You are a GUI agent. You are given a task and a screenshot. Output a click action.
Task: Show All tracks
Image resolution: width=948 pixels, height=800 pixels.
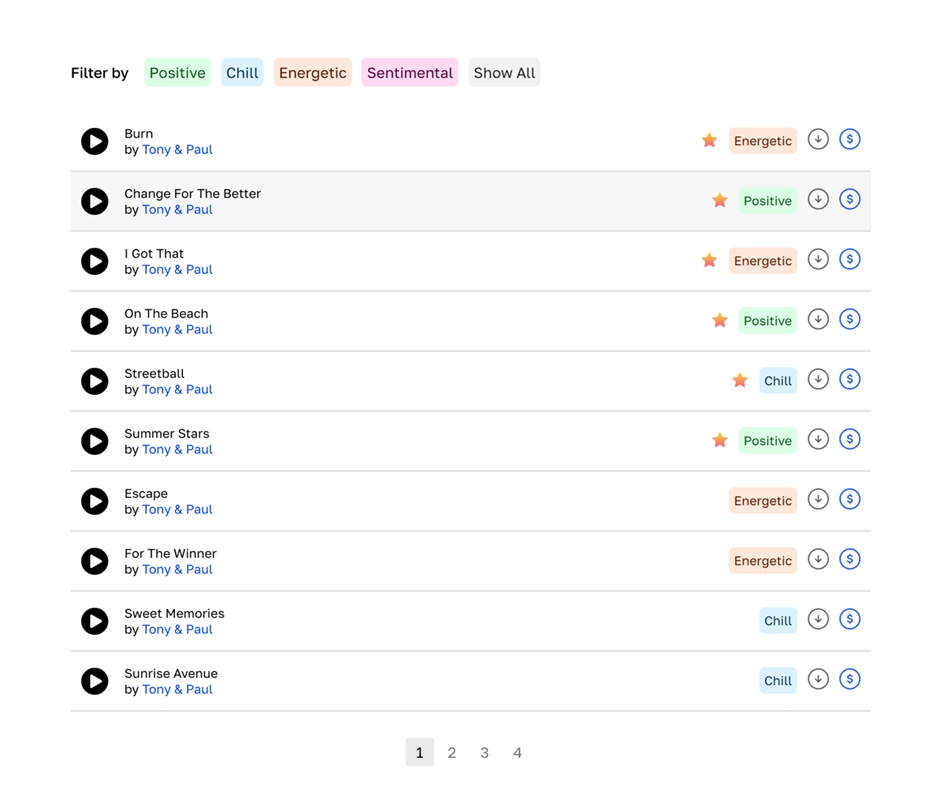[504, 73]
